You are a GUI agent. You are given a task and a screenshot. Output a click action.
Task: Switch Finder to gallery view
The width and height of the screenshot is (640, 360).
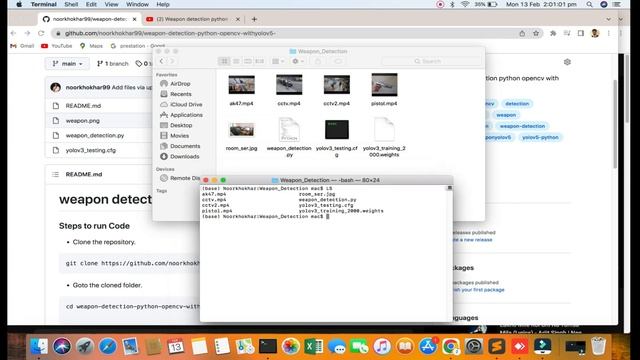260,61
